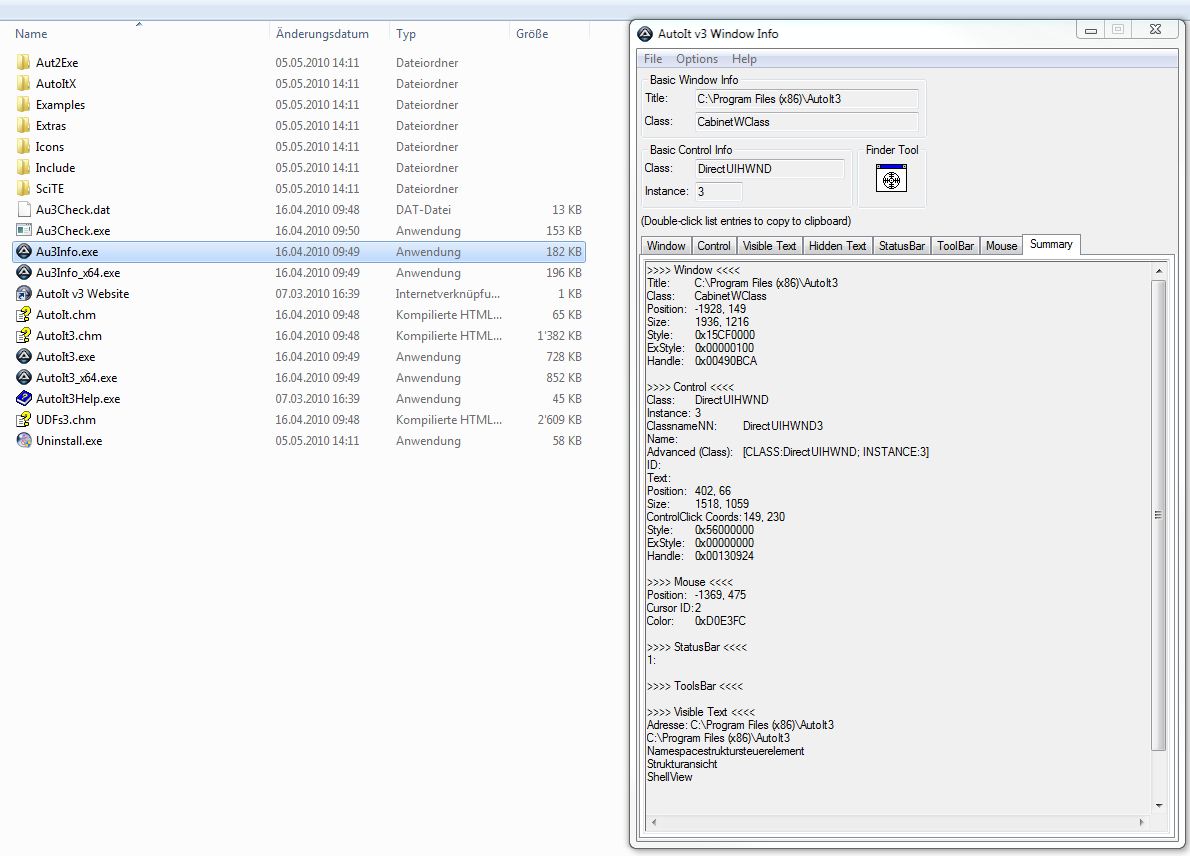This screenshot has width=1190, height=856.
Task: Select the Aut2Exe folder icon
Action: click(25, 63)
